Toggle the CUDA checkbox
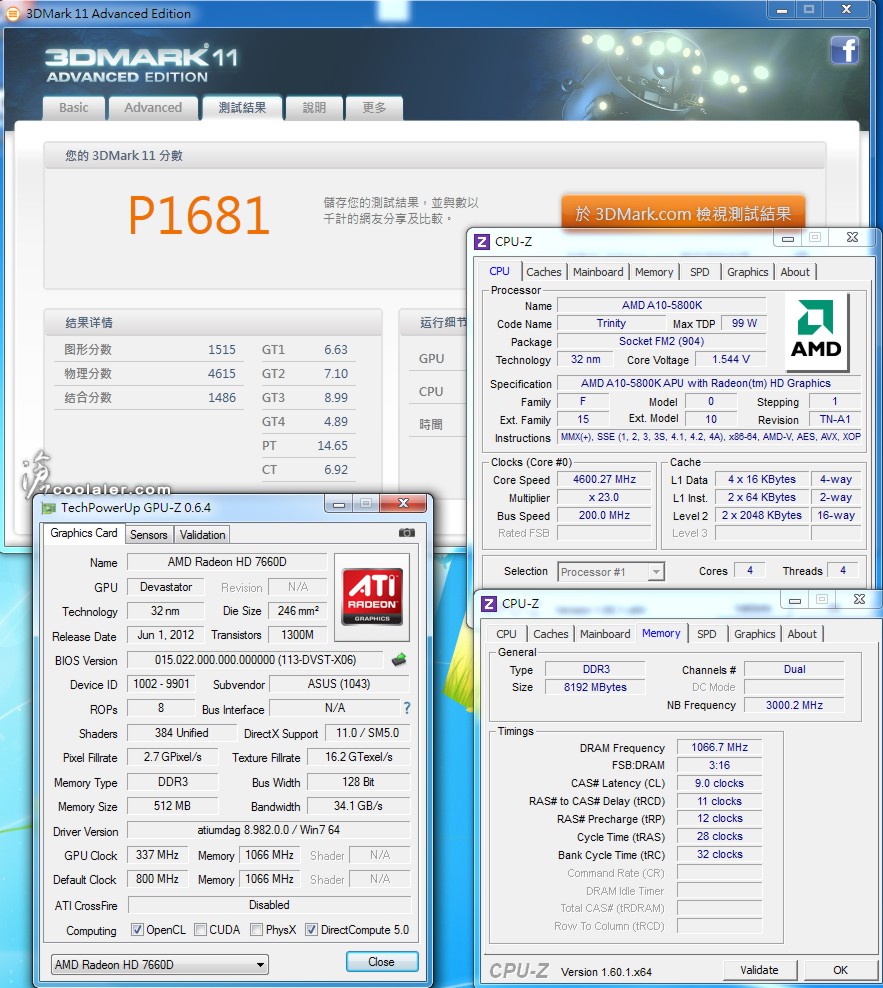883x988 pixels. [200, 929]
